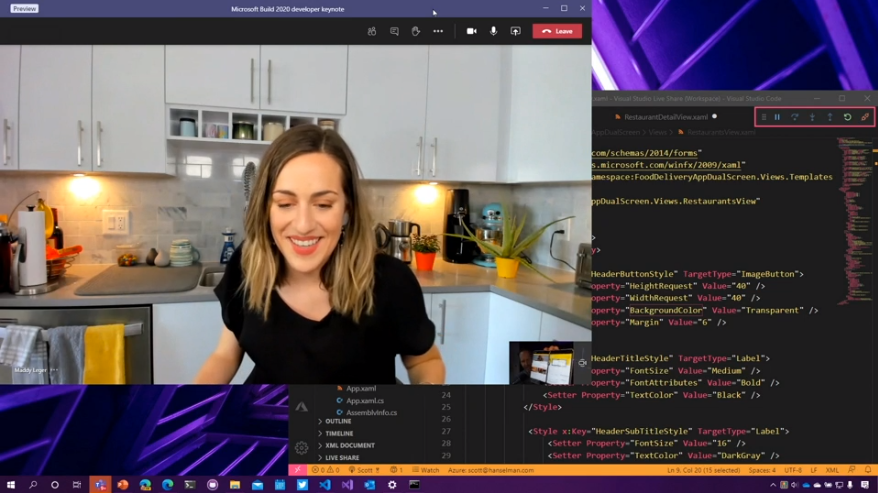Open VS Code notifications bell
878x493 pixels.
868,470
